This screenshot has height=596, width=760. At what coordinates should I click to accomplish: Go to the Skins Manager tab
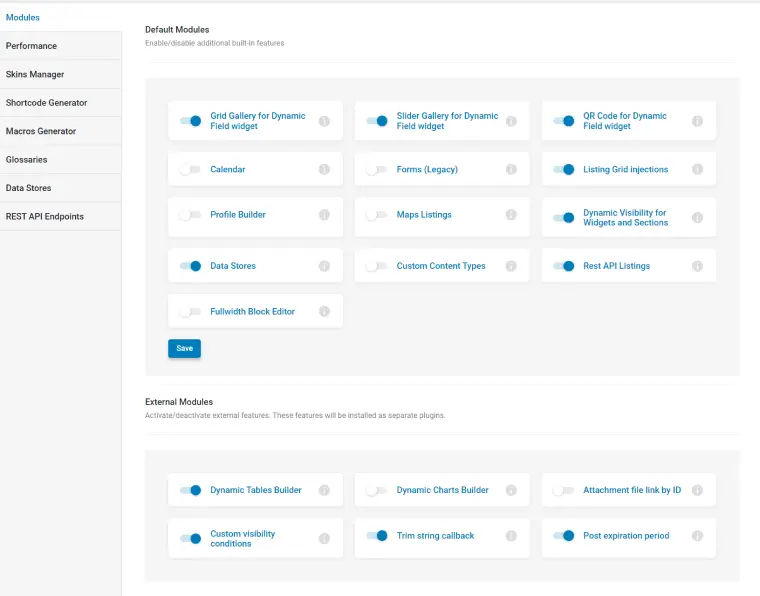pyautogui.click(x=35, y=74)
